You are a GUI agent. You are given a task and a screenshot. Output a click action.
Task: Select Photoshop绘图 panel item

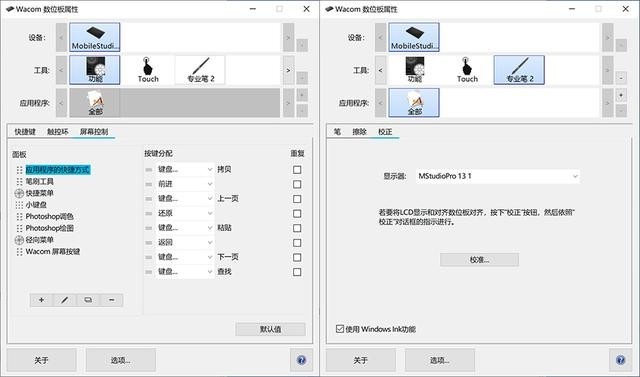[44, 228]
